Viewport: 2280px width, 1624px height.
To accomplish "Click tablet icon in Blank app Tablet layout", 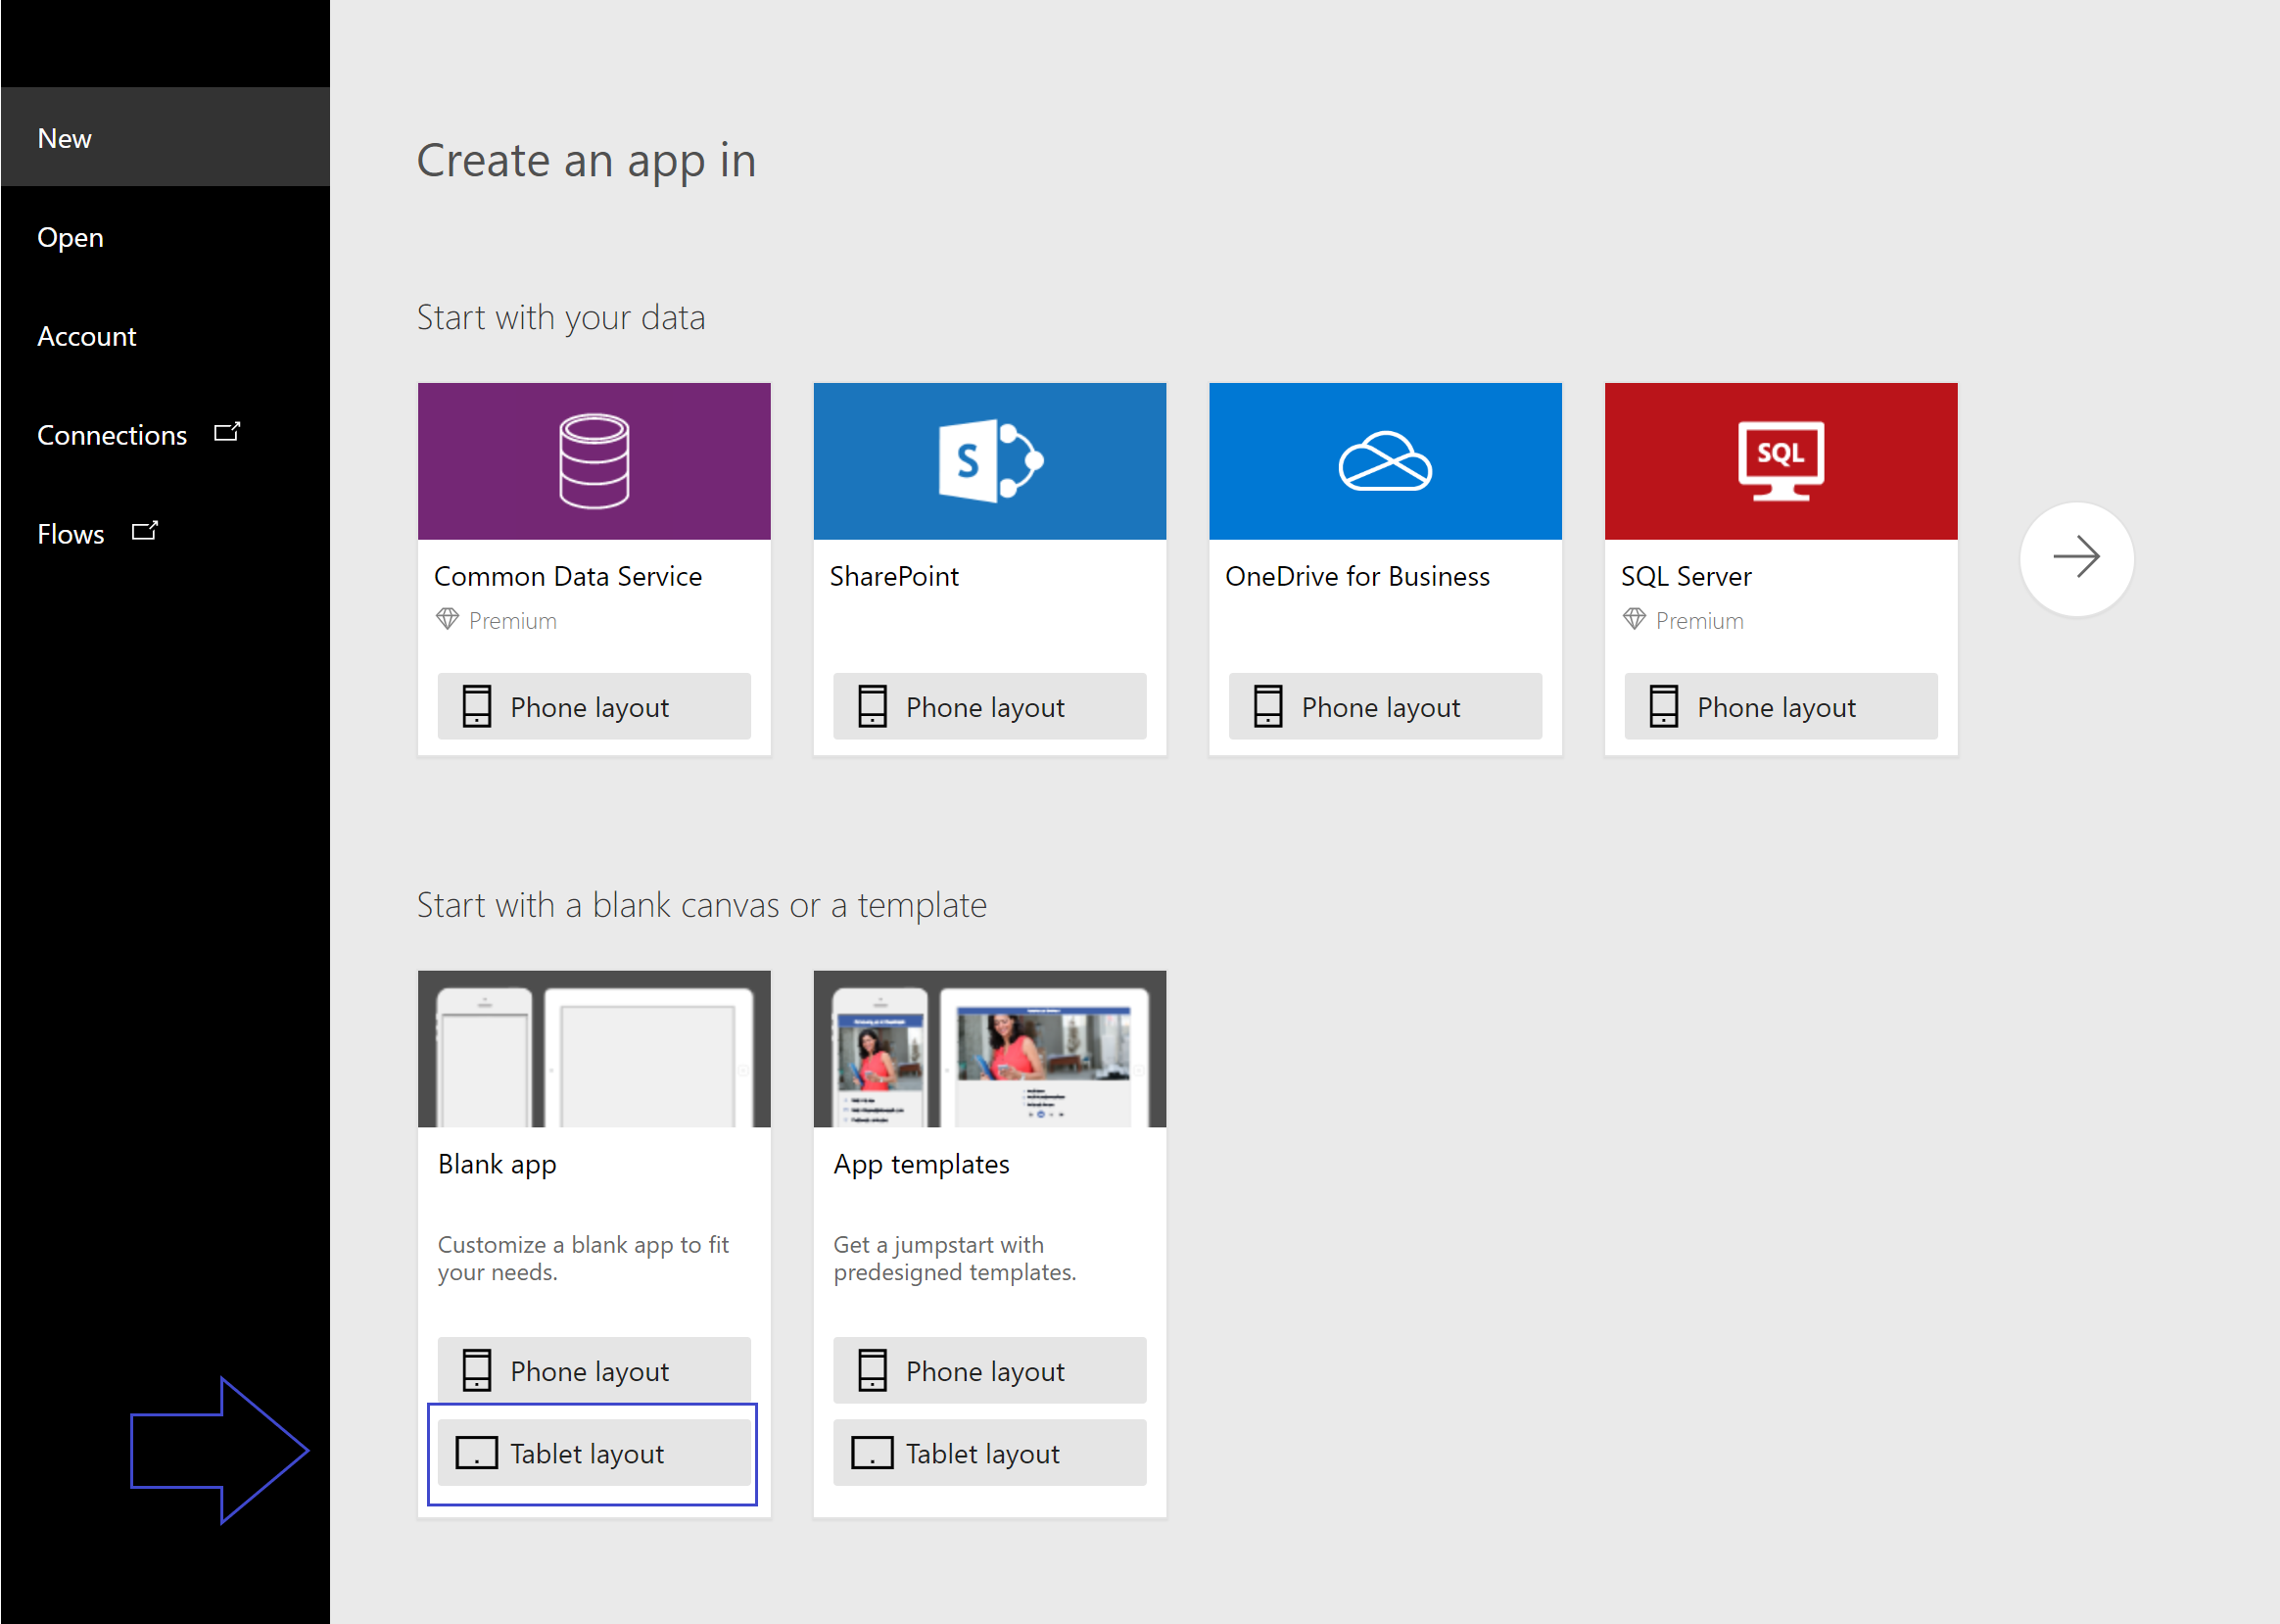I will coord(477,1453).
